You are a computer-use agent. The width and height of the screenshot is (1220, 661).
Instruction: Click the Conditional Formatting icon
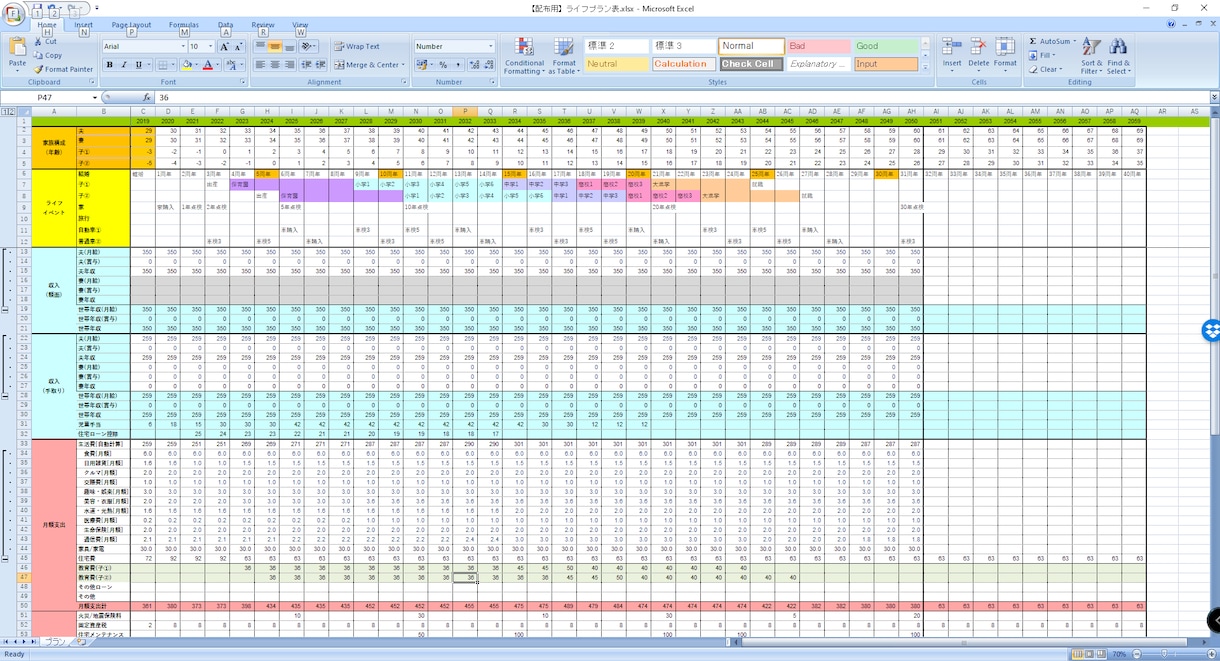coord(523,48)
